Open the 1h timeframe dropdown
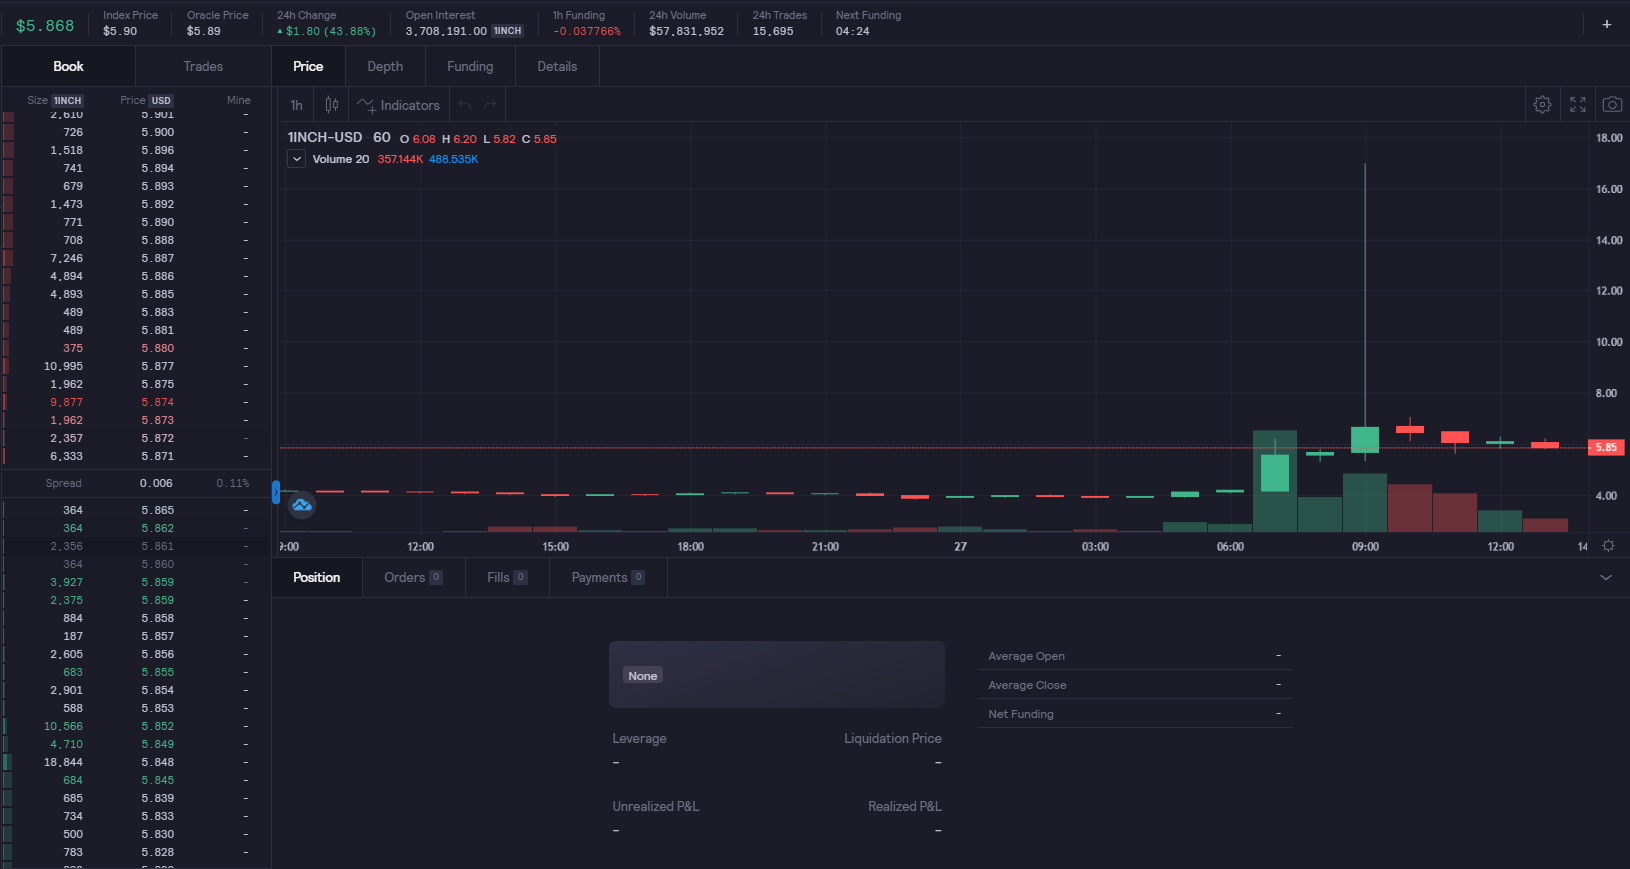Screen dimensions: 1630x869 pyautogui.click(x=297, y=105)
